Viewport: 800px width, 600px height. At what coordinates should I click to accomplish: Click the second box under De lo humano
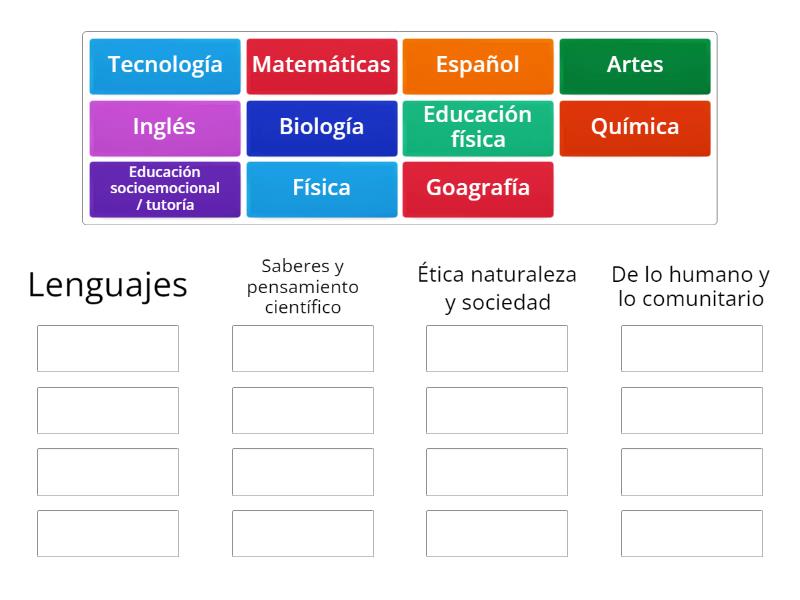[x=692, y=410]
